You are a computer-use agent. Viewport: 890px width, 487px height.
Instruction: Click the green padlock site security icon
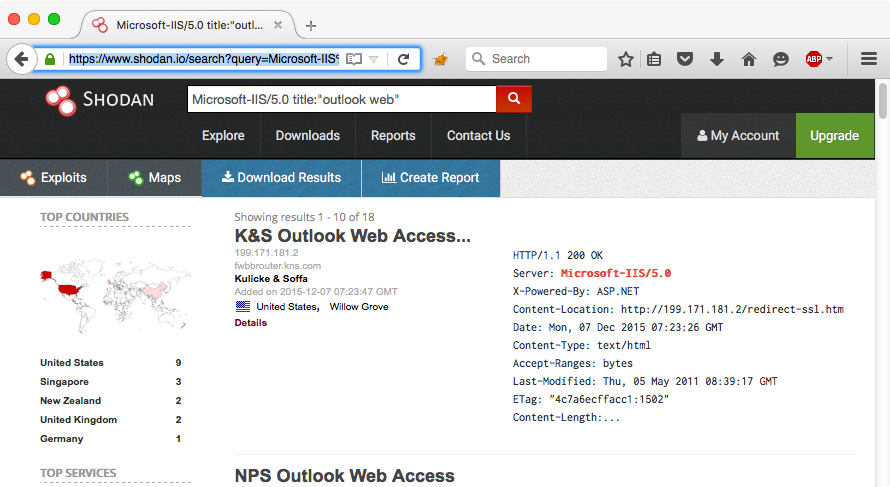pos(50,59)
